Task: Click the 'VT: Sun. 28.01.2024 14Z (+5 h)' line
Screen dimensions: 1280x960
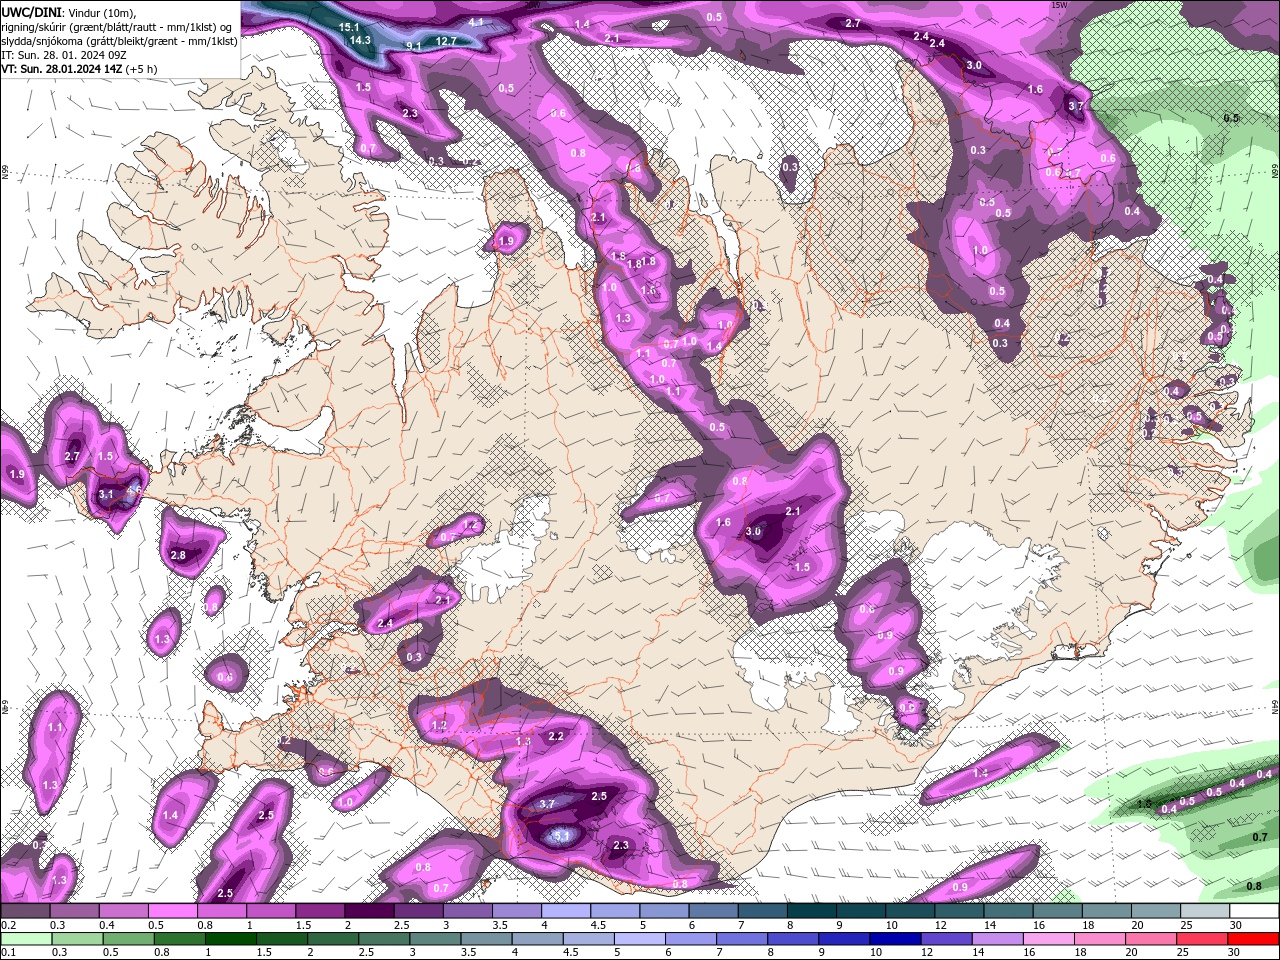Action: tap(79, 69)
